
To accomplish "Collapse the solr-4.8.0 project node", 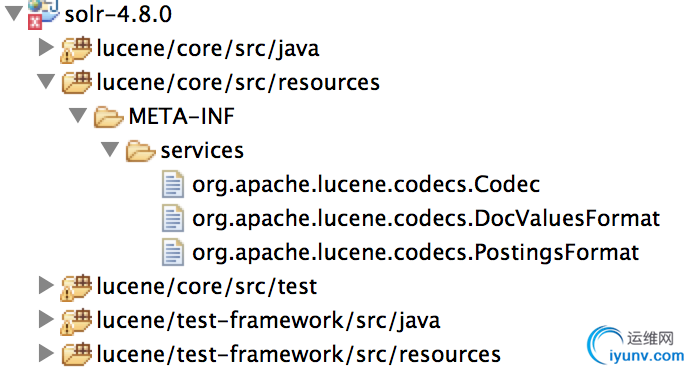I will [14, 12].
